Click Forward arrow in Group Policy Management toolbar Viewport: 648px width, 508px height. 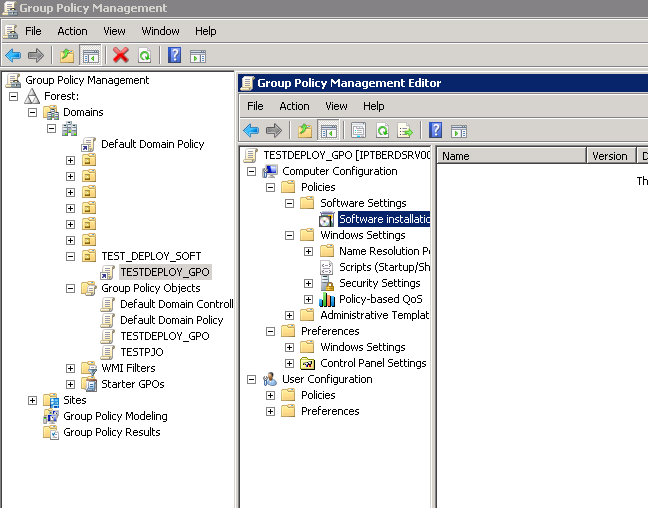click(x=36, y=55)
